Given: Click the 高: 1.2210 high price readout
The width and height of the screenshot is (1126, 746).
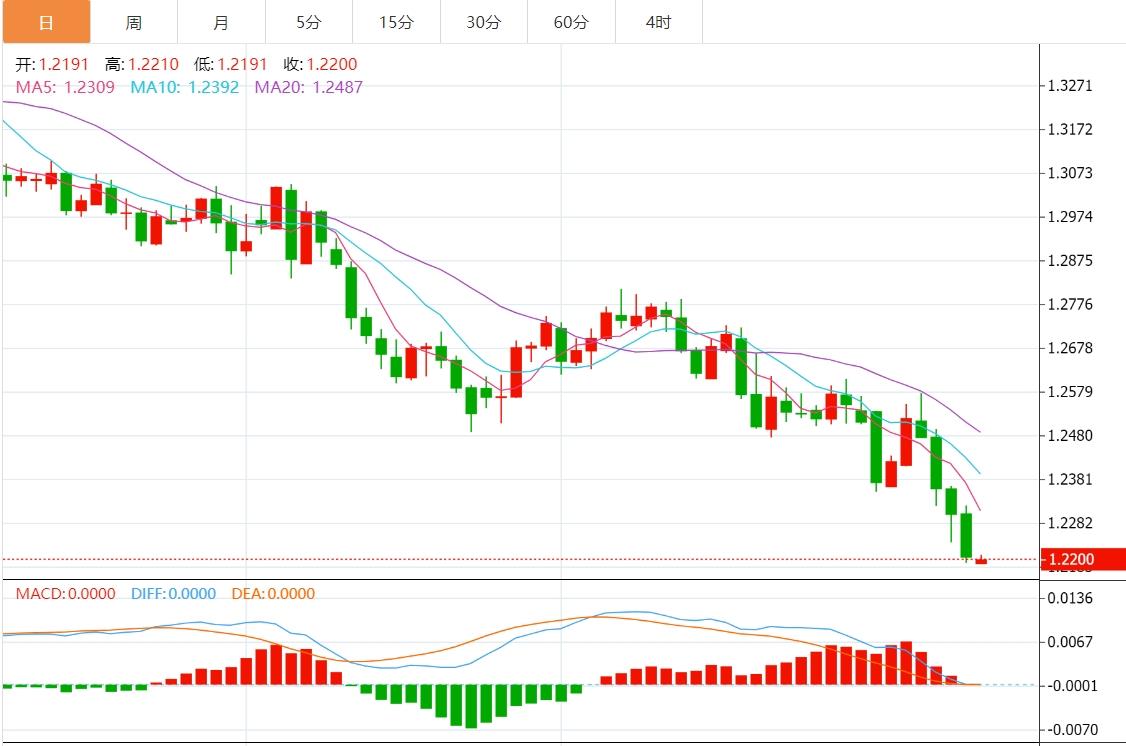Looking at the screenshot, I should (x=142, y=64).
